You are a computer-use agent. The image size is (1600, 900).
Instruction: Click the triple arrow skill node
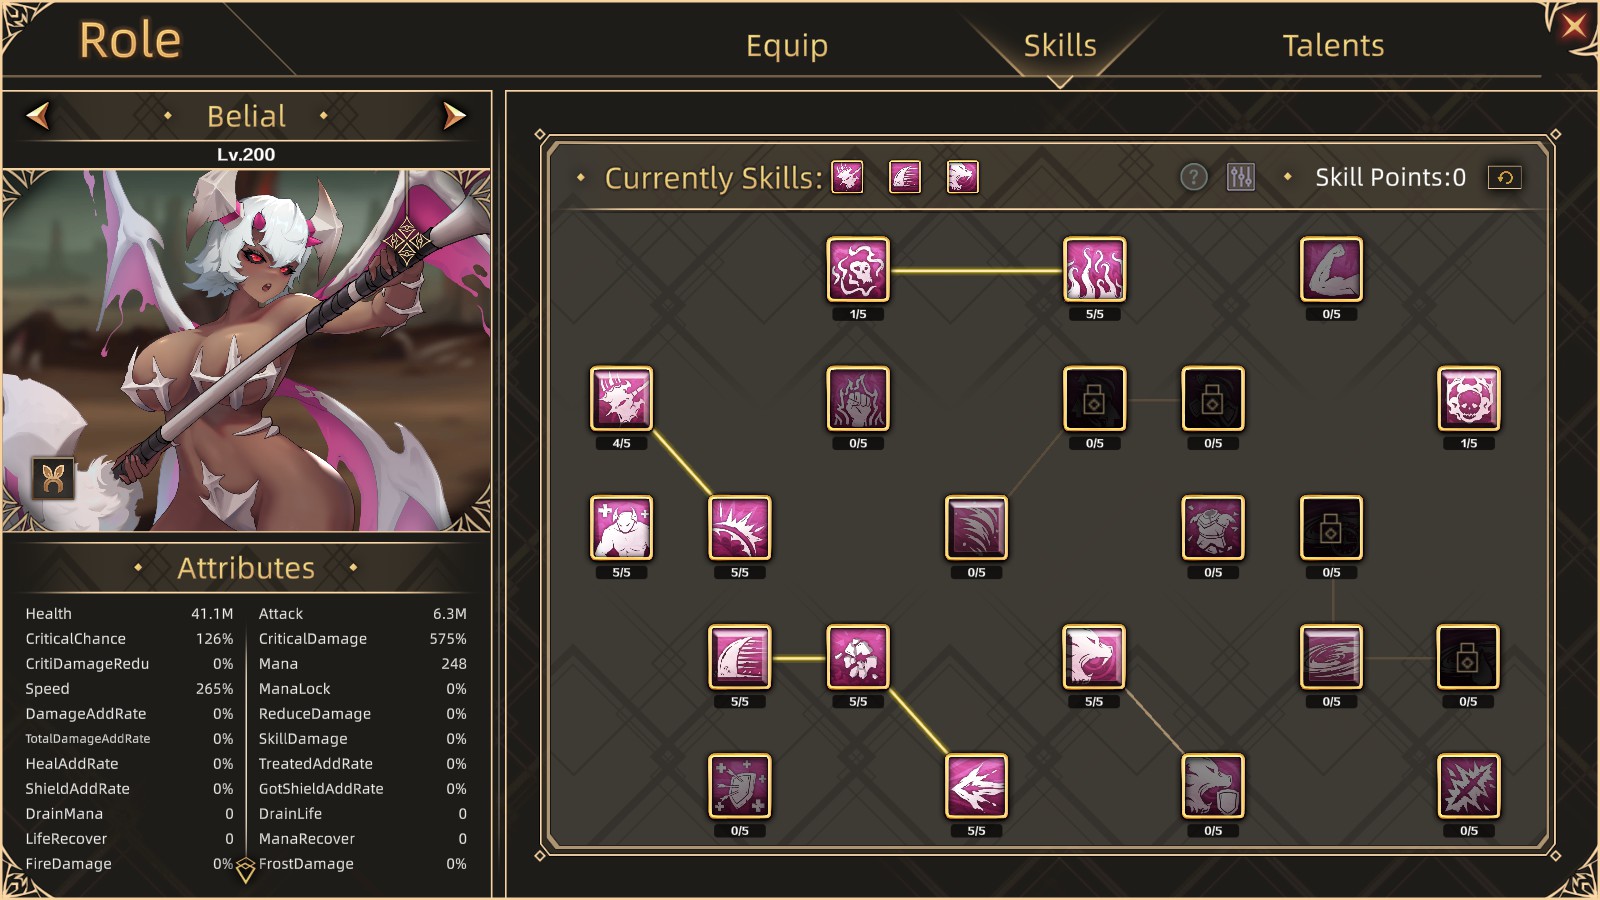(x=976, y=786)
